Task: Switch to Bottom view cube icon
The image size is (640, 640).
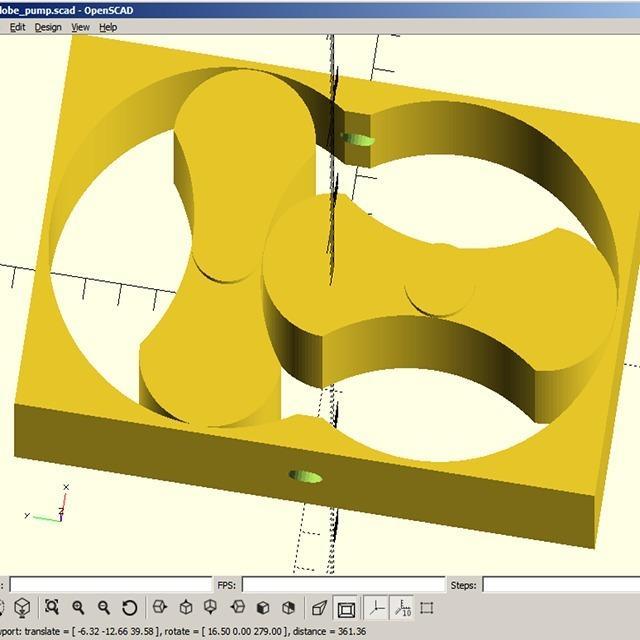Action: coord(211,607)
